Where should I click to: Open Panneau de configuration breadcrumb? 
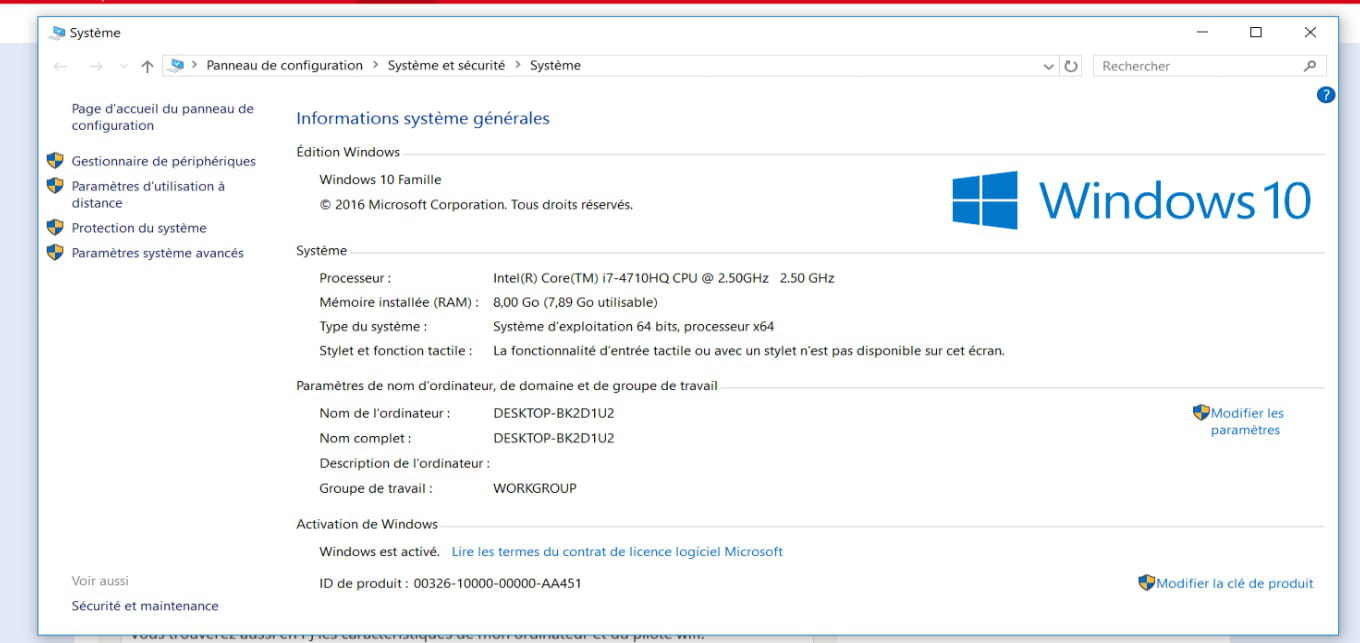point(284,65)
